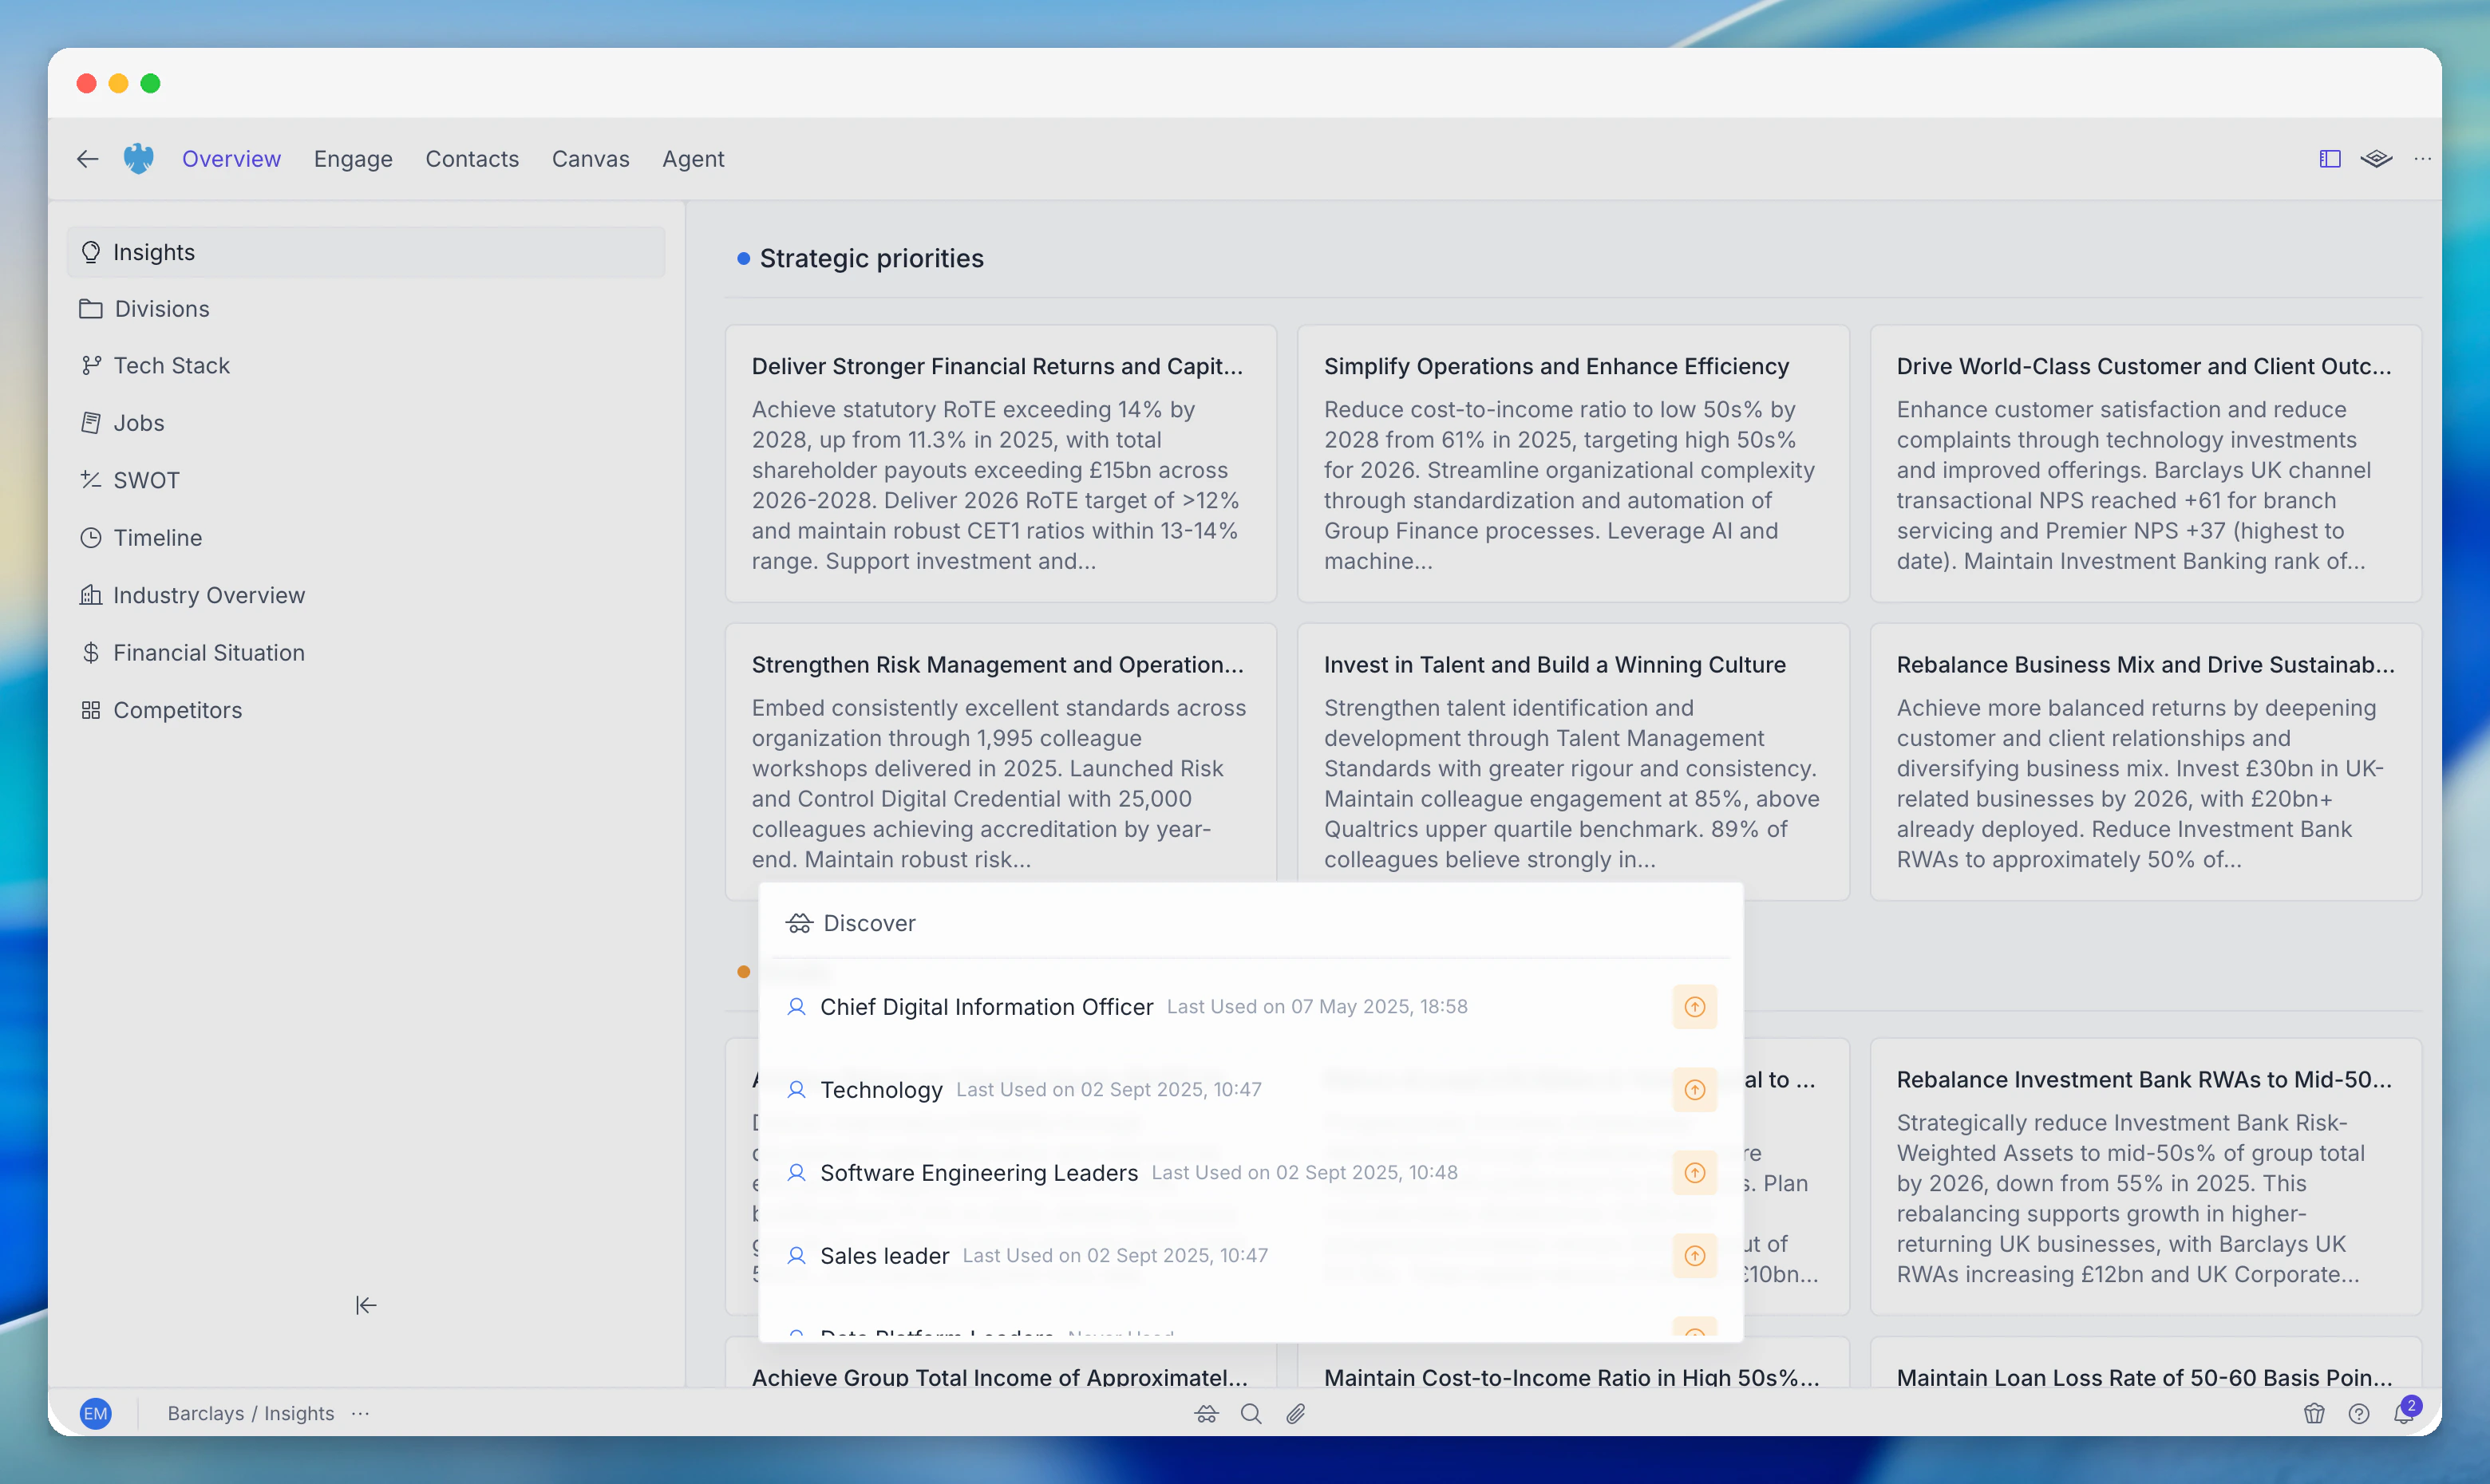Screen dimensions: 2490x1484
Task: Click the persona icon beside Technology
Action: pyautogui.click(x=796, y=1090)
